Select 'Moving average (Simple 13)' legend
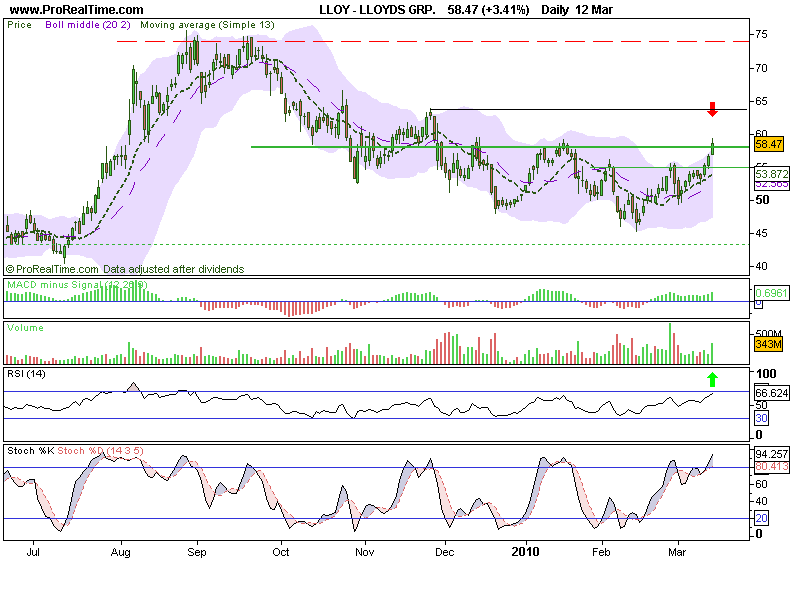The width and height of the screenshot is (800, 600). [x=207, y=25]
